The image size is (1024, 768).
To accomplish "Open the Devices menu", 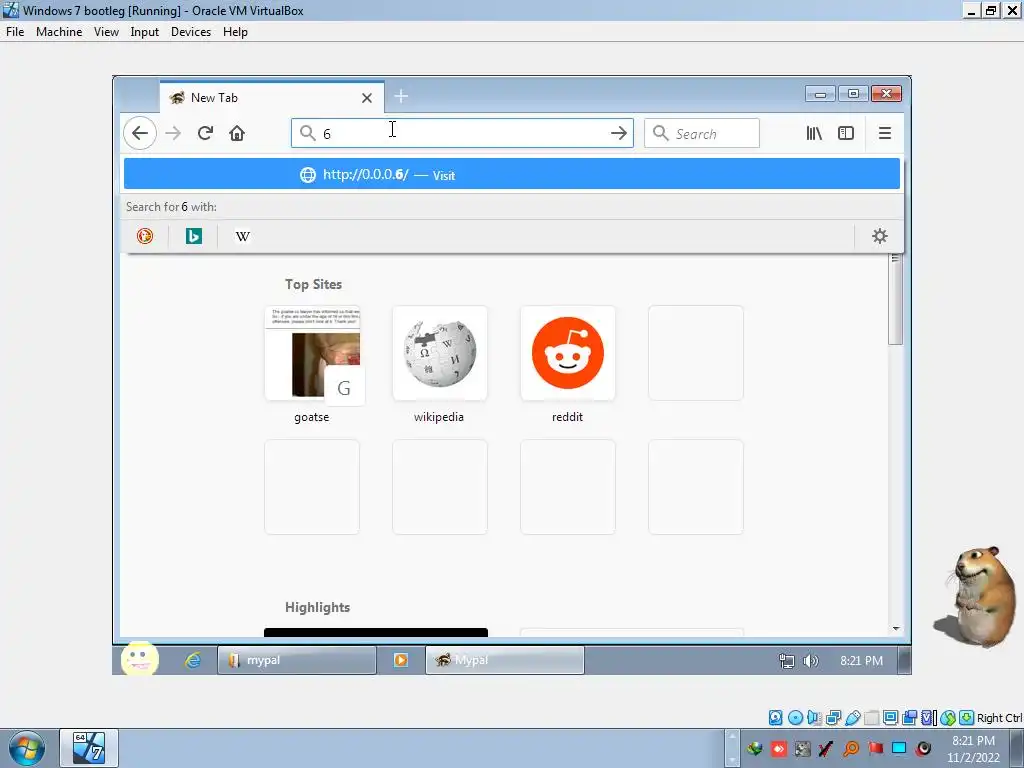I will tap(191, 31).
